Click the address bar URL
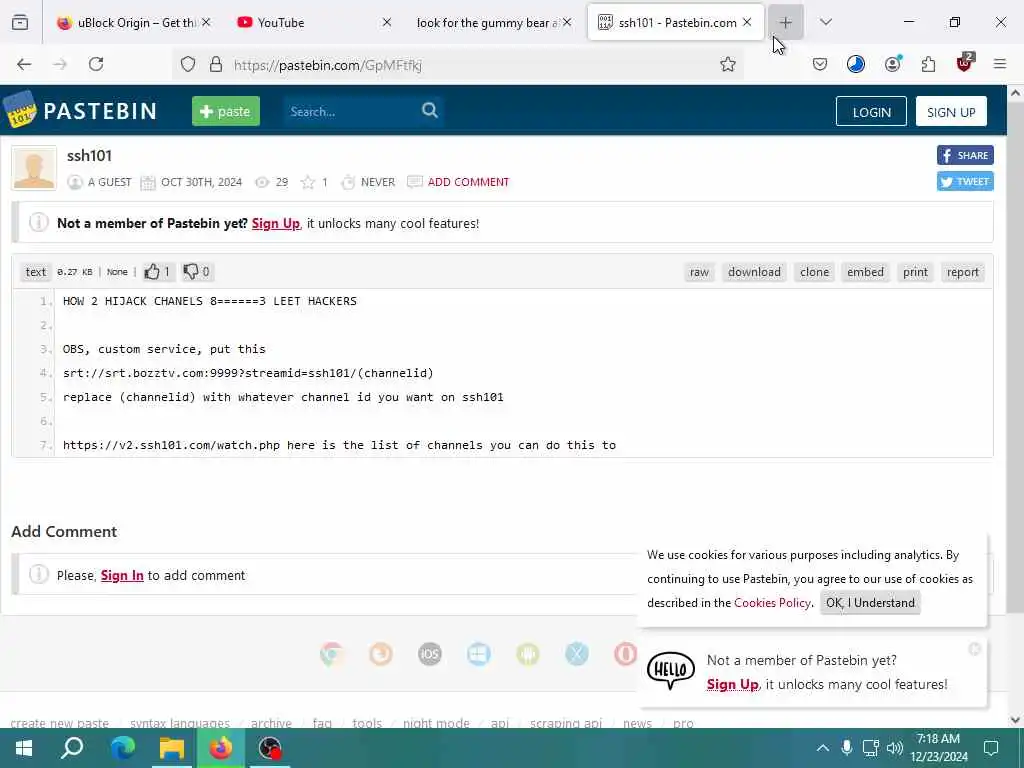This screenshot has height=768, width=1024. [327, 65]
